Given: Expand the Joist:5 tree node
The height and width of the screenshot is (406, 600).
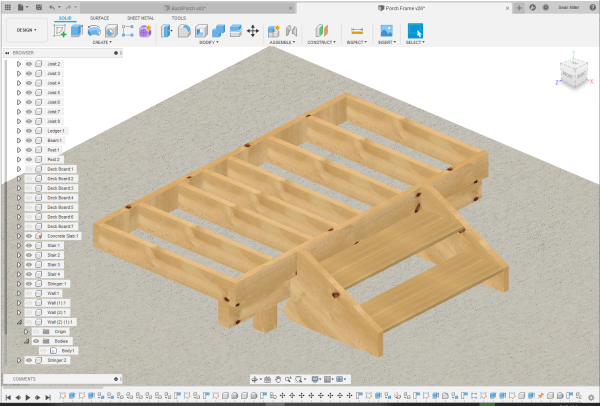Looking at the screenshot, I should pos(19,93).
